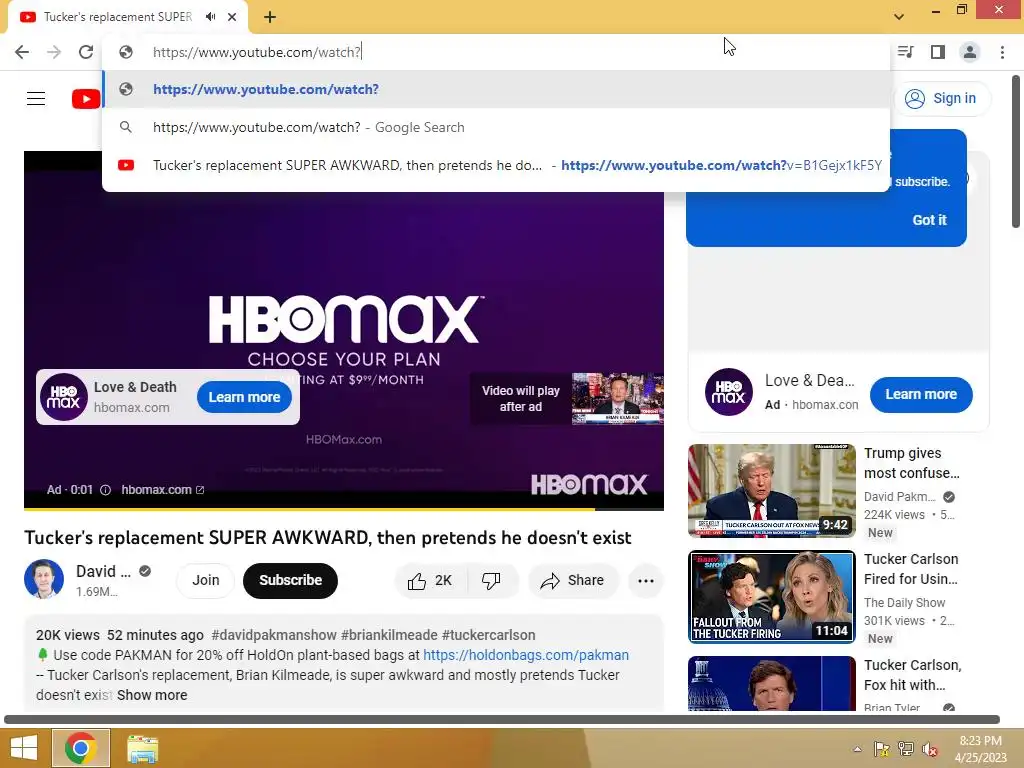1024x768 pixels.
Task: Click the Join button
Action: click(205, 580)
